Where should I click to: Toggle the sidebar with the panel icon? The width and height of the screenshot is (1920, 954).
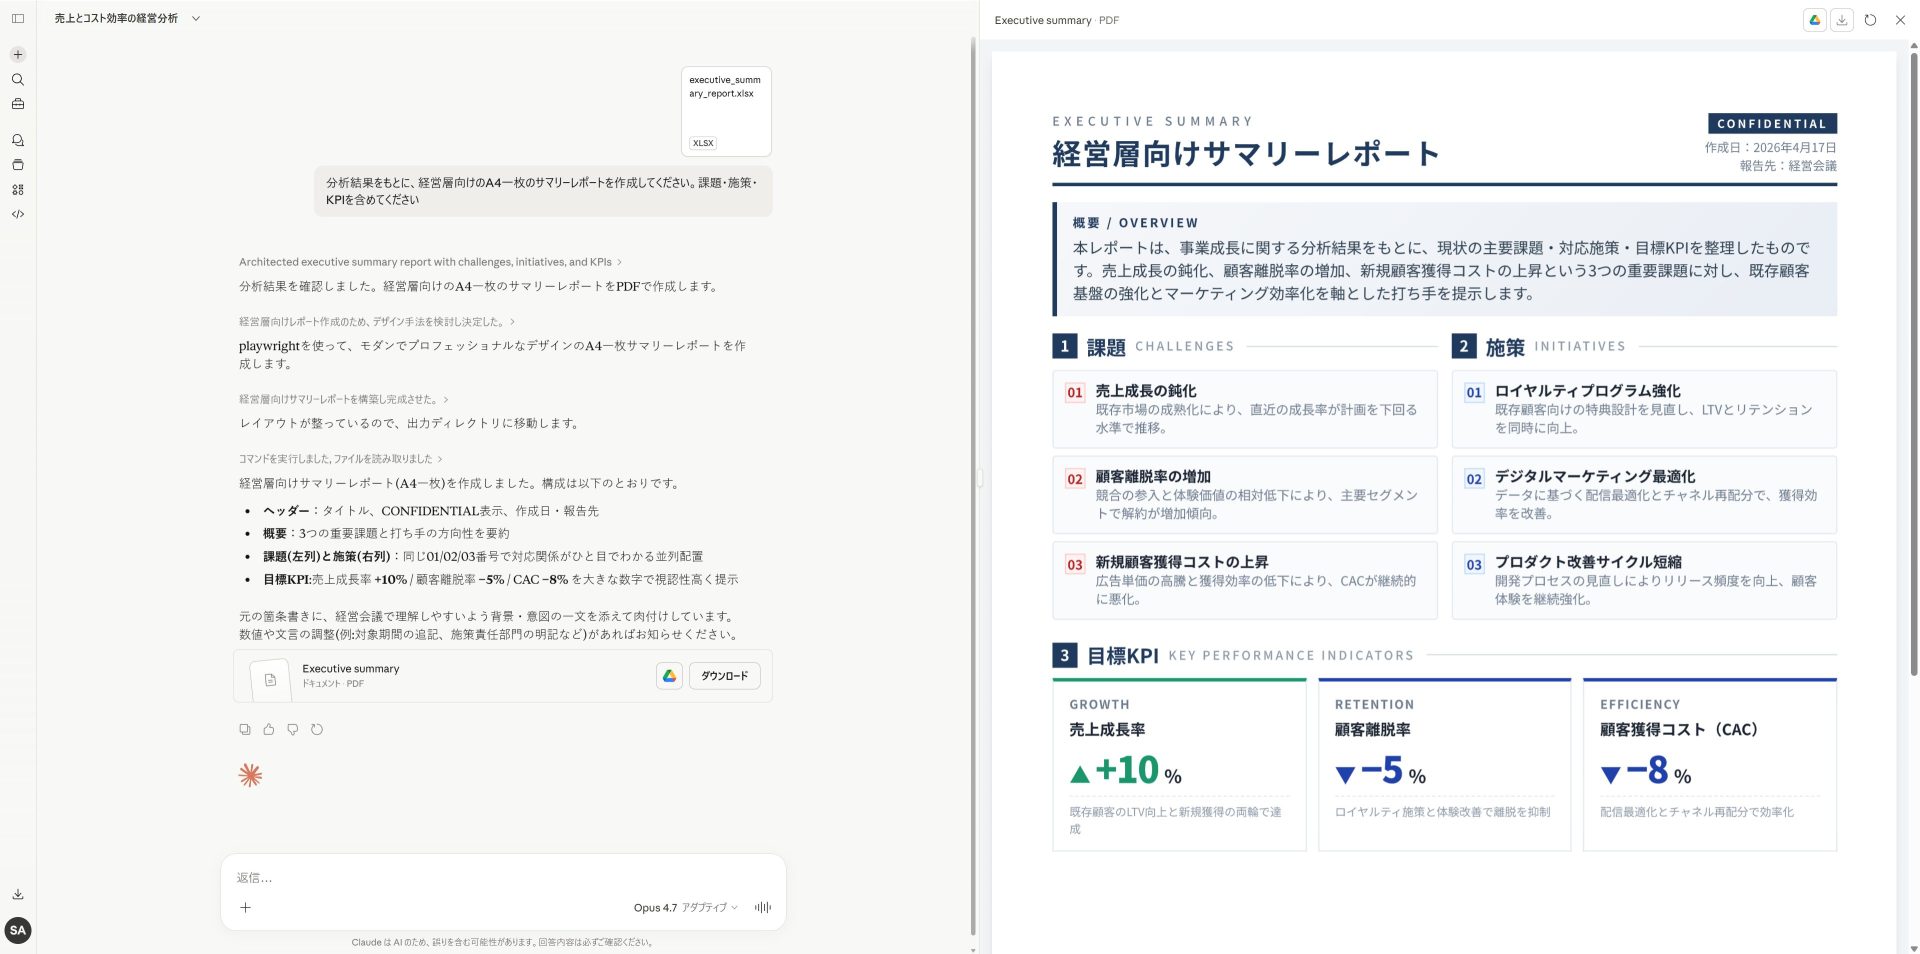[x=18, y=18]
